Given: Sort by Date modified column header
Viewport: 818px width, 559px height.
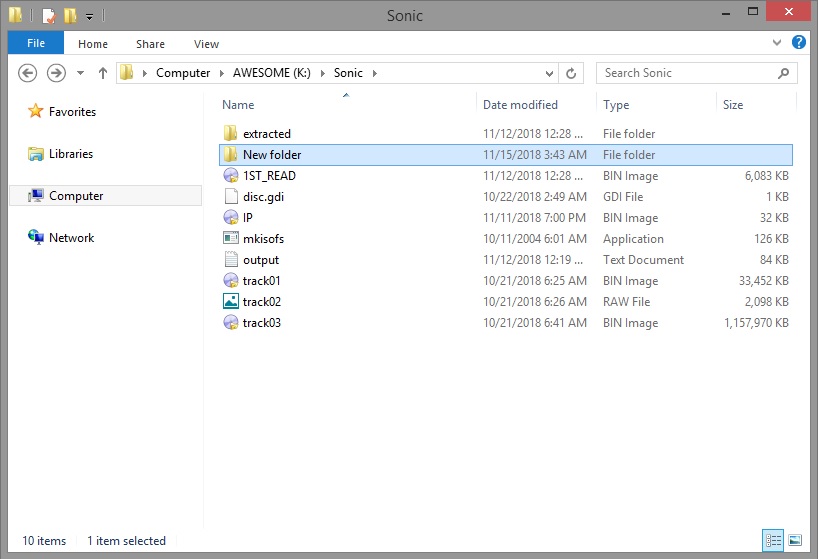Looking at the screenshot, I should 520,105.
